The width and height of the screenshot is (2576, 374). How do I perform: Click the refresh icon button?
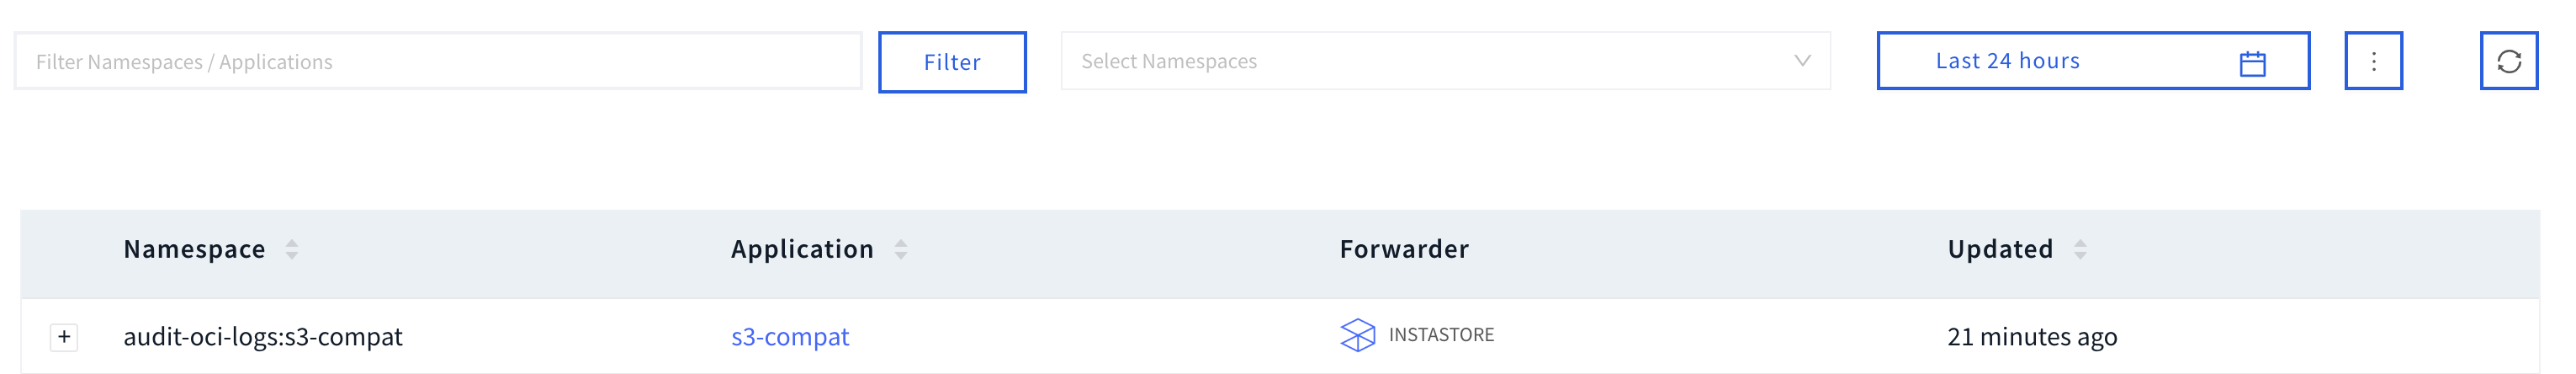point(2507,62)
